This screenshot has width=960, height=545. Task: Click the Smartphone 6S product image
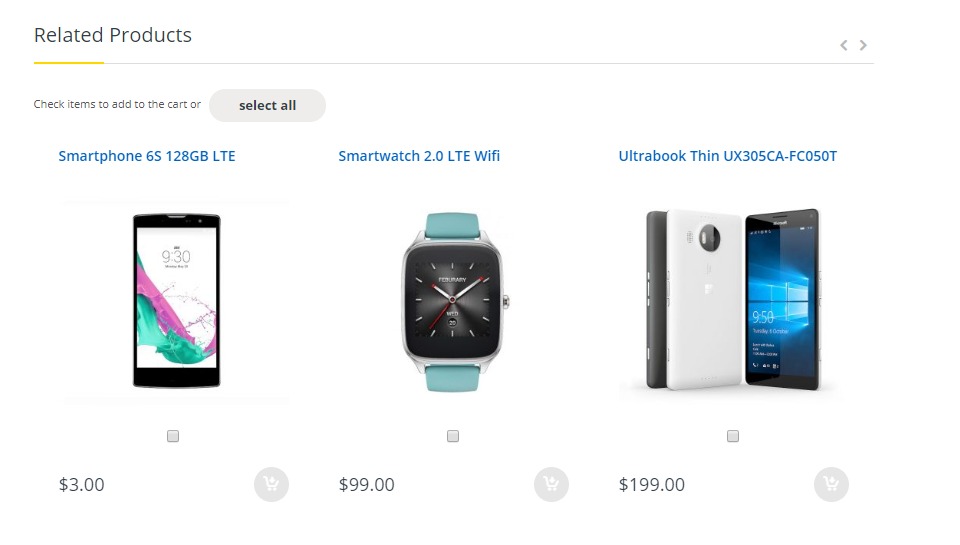[x=176, y=301]
